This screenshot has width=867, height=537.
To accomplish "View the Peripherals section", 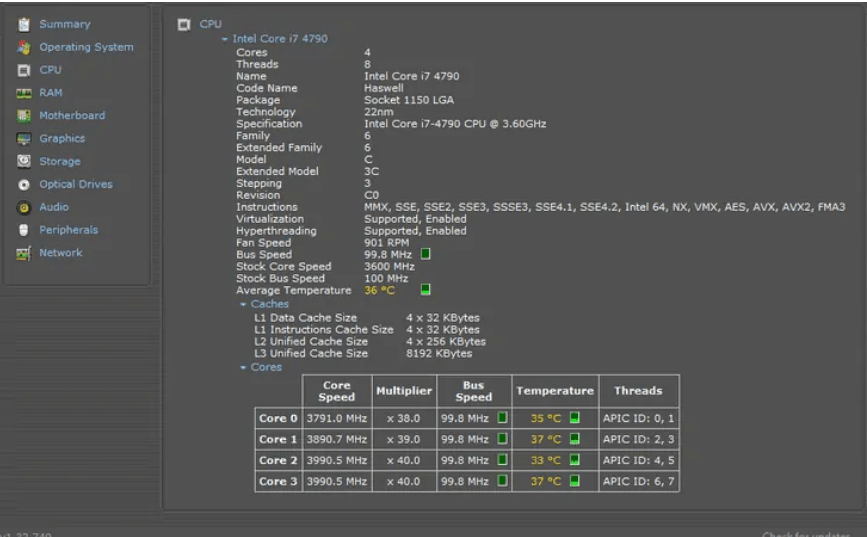I will pyautogui.click(x=69, y=230).
